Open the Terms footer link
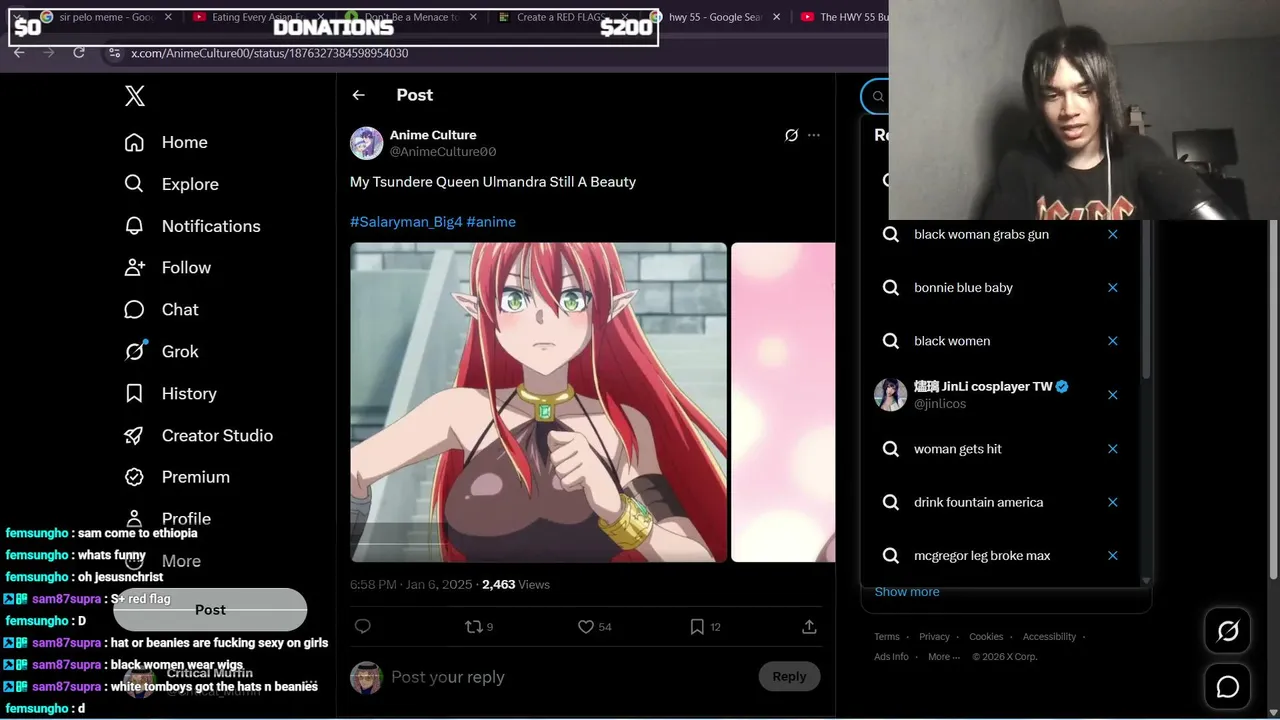The width and height of the screenshot is (1280, 720). (887, 637)
